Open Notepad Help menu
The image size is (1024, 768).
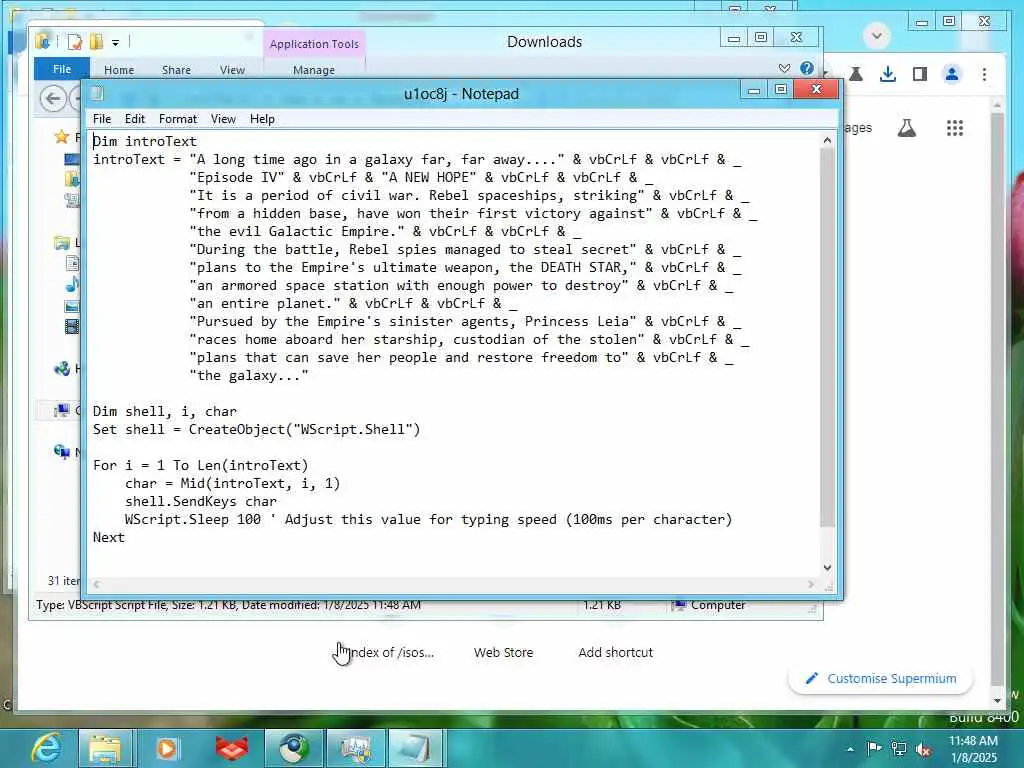[x=262, y=119]
